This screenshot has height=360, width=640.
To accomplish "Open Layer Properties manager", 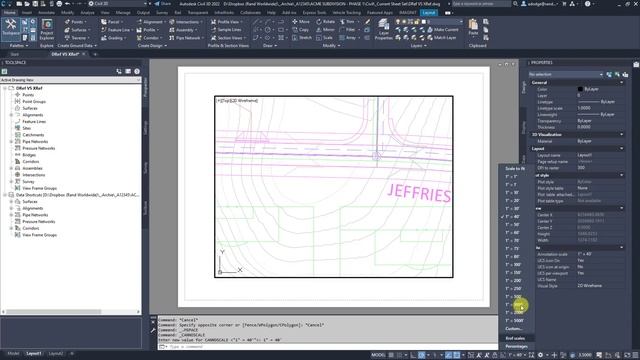I will pos(383,29).
